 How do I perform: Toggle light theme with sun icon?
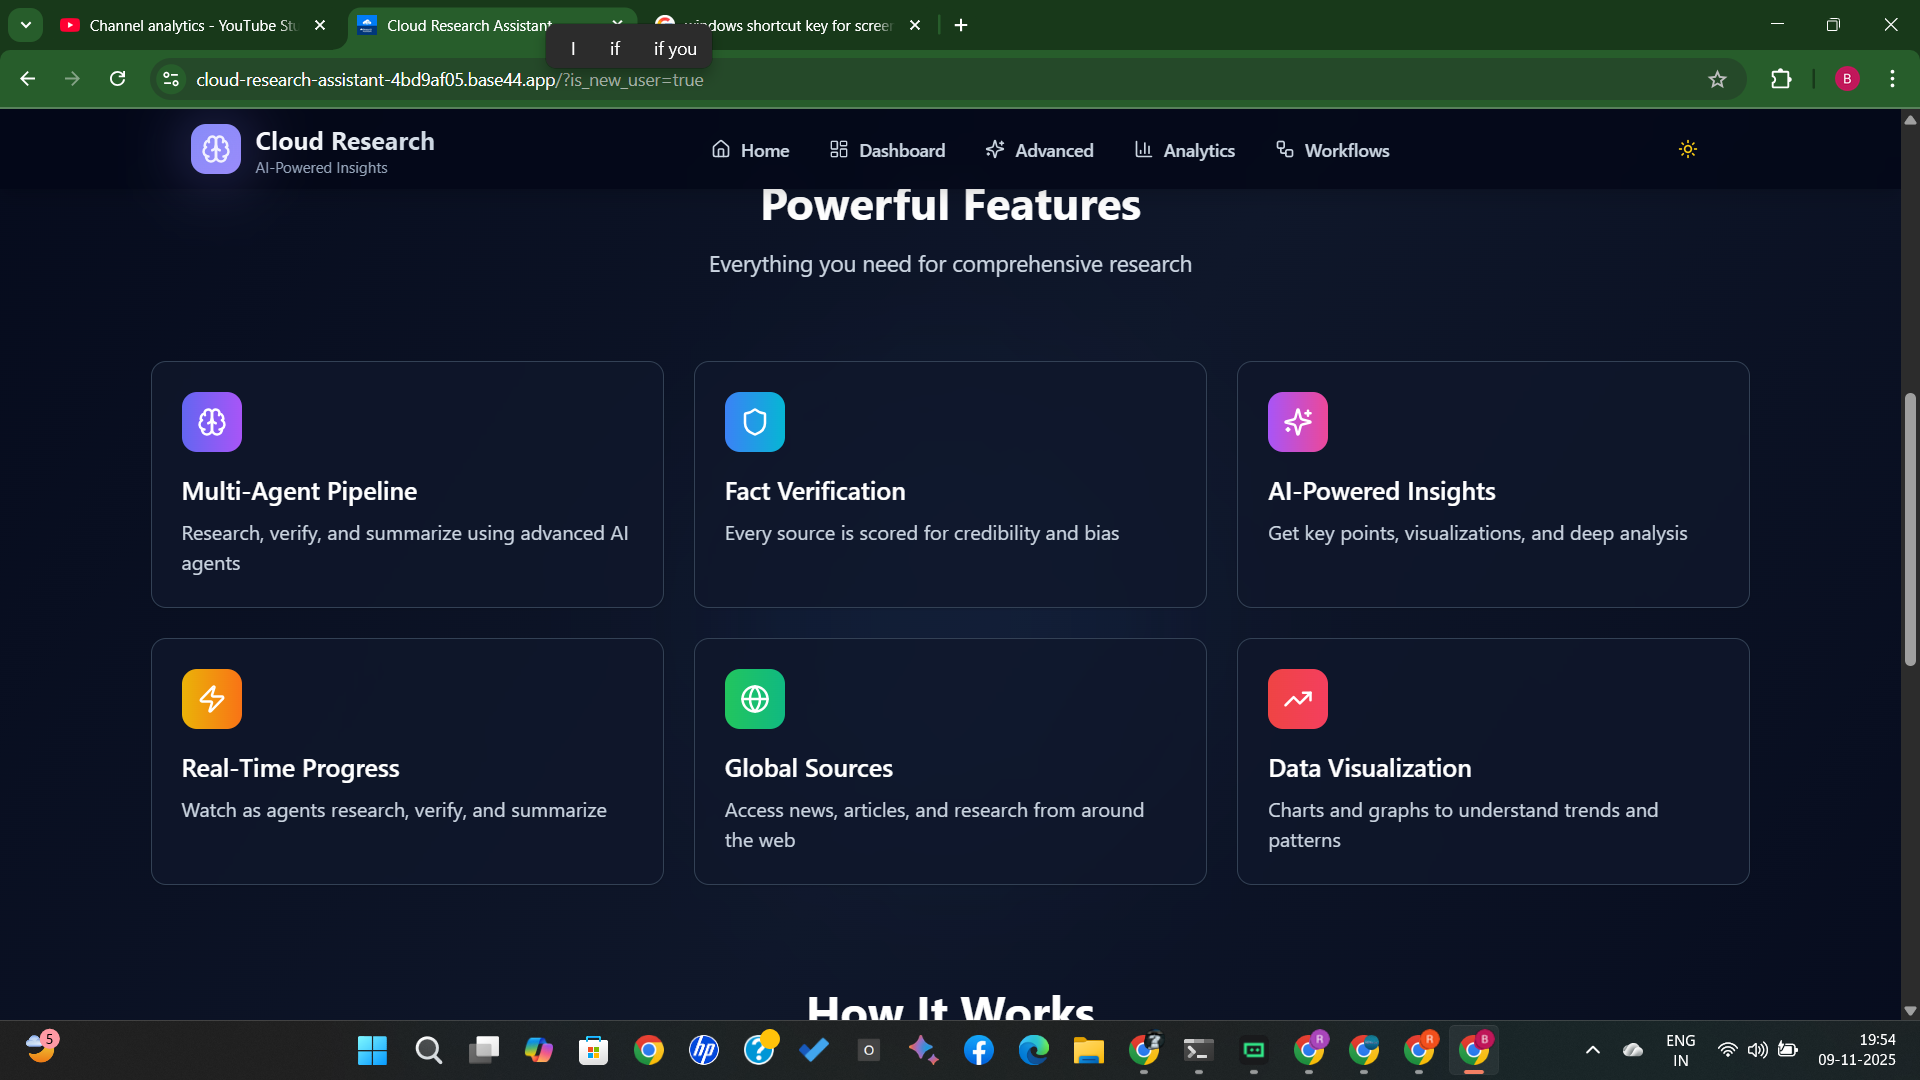pyautogui.click(x=1687, y=150)
